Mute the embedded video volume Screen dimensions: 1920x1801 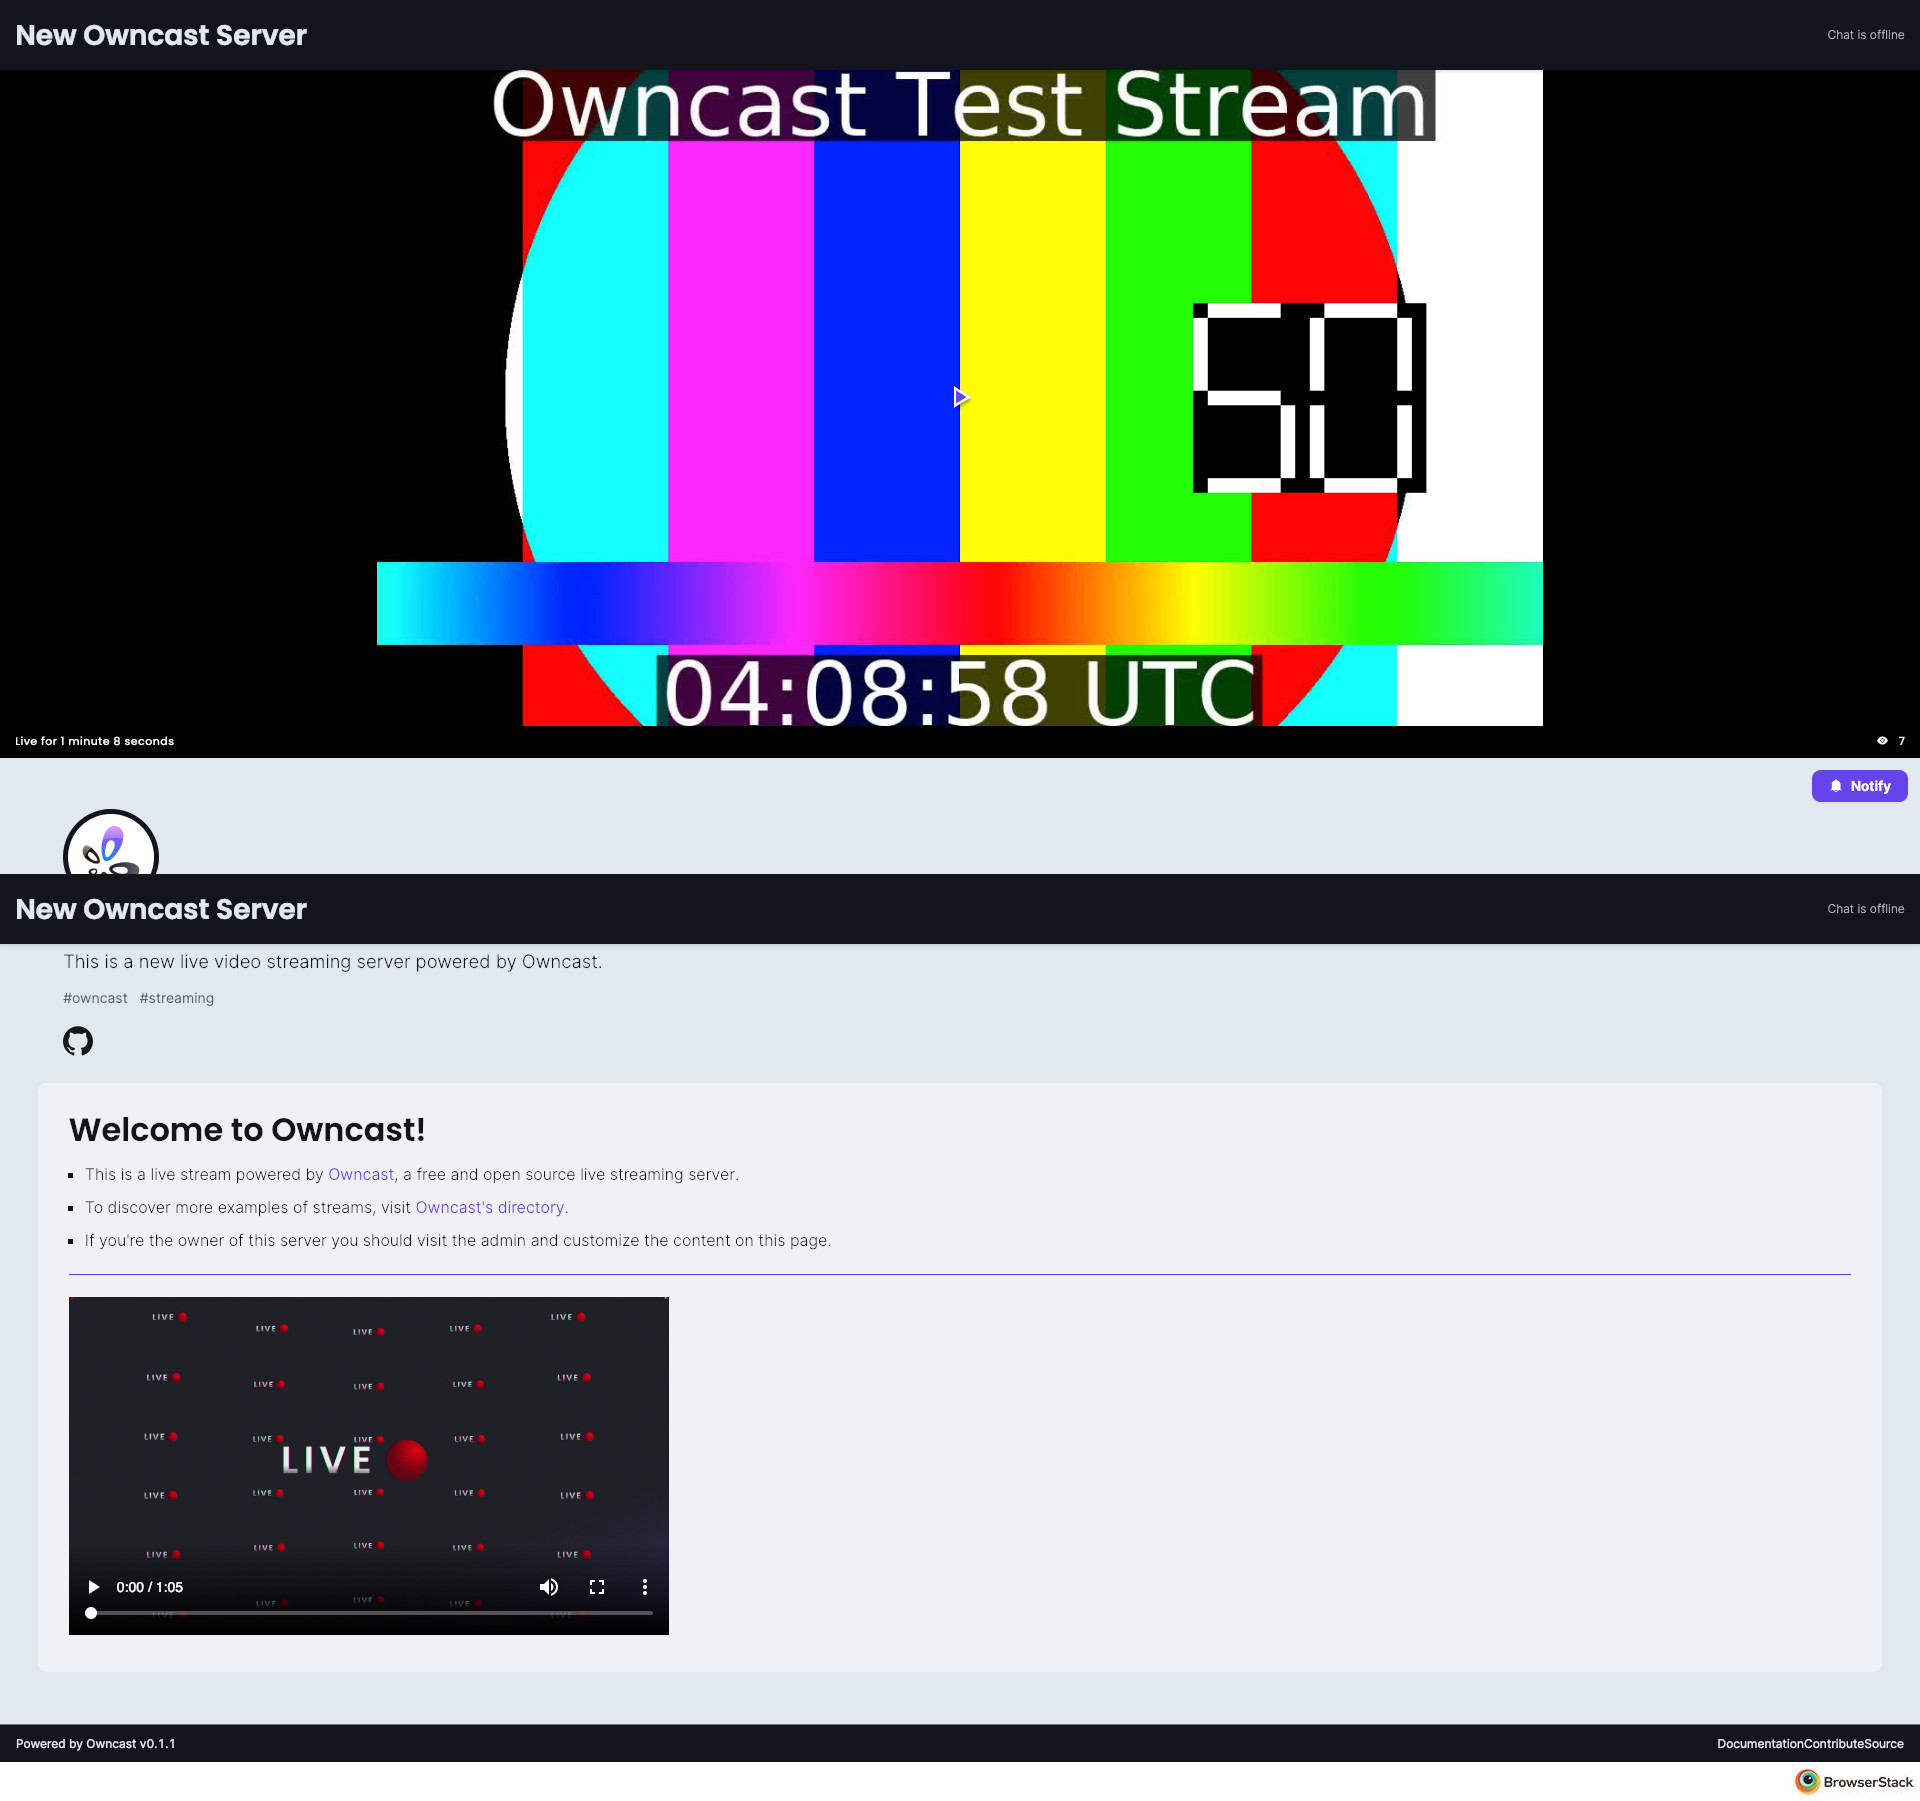pos(549,1587)
